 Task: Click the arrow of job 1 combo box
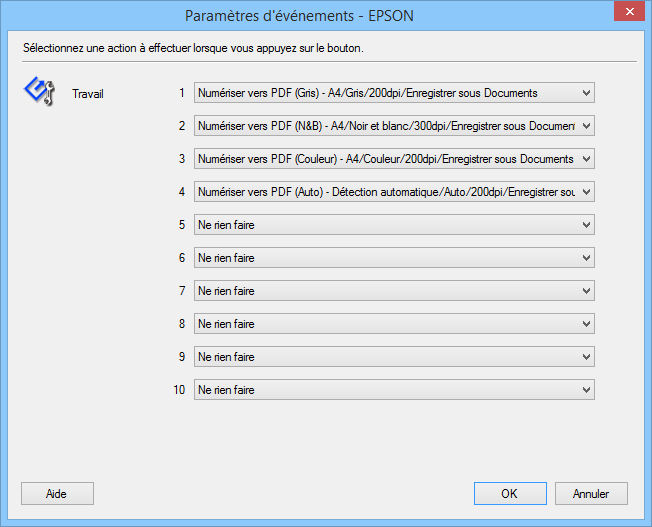click(586, 93)
